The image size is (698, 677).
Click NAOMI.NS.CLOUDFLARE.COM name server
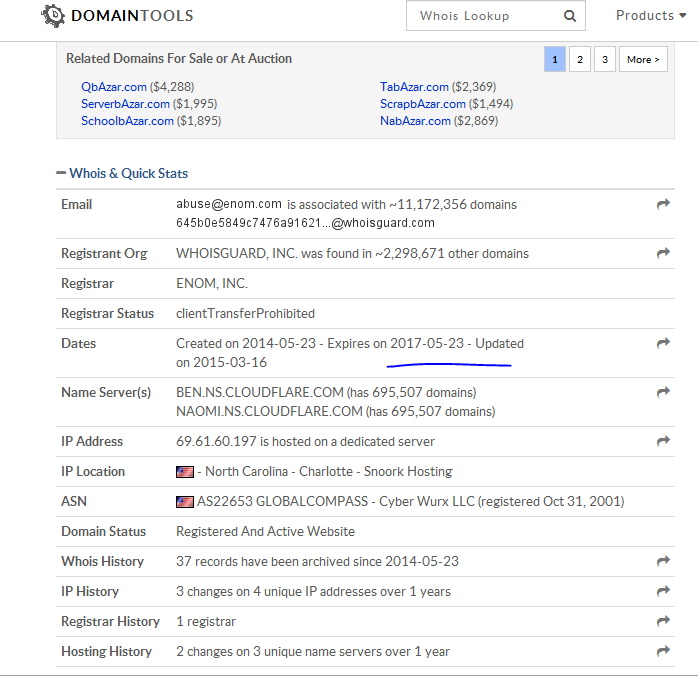pos(269,411)
